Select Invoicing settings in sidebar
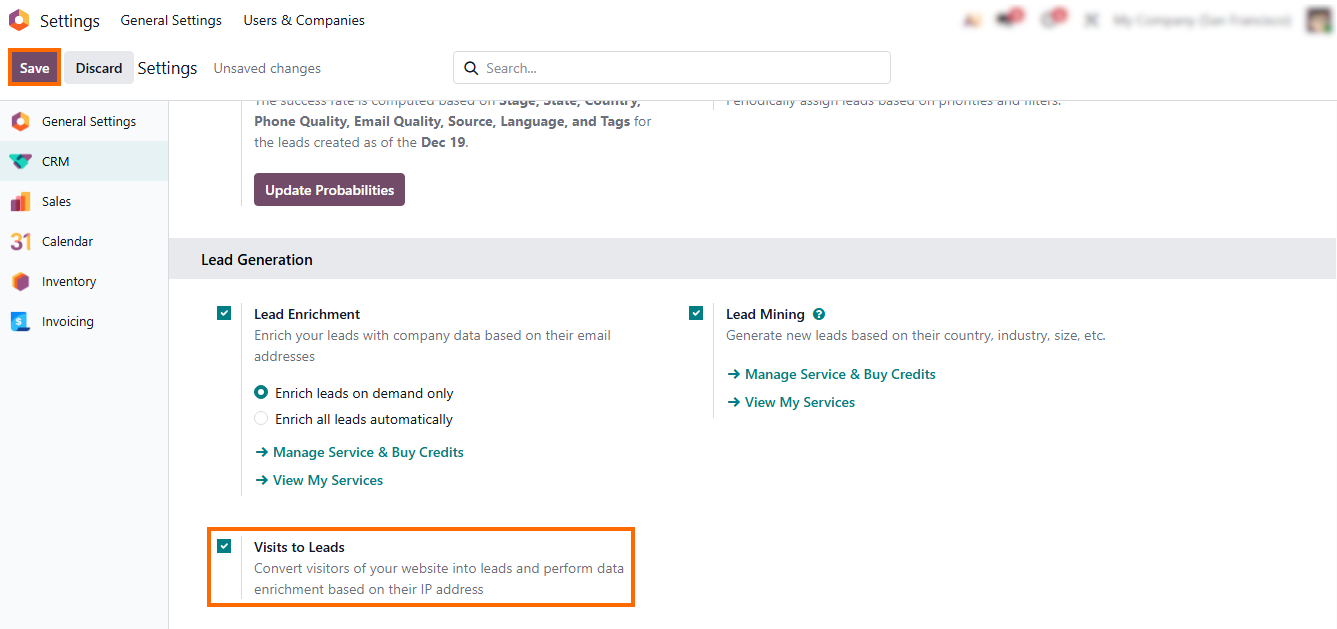 point(67,321)
